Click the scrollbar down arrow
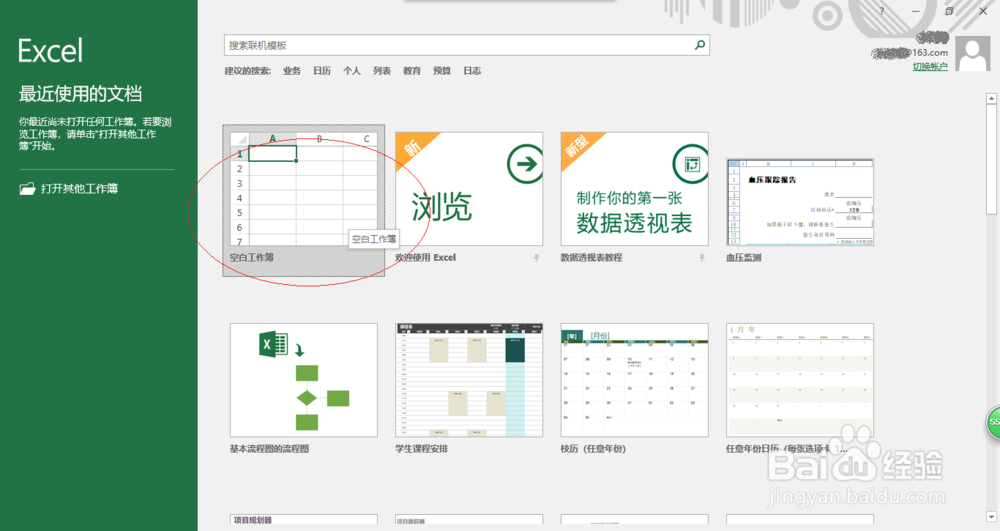1000x531 pixels. (991, 516)
